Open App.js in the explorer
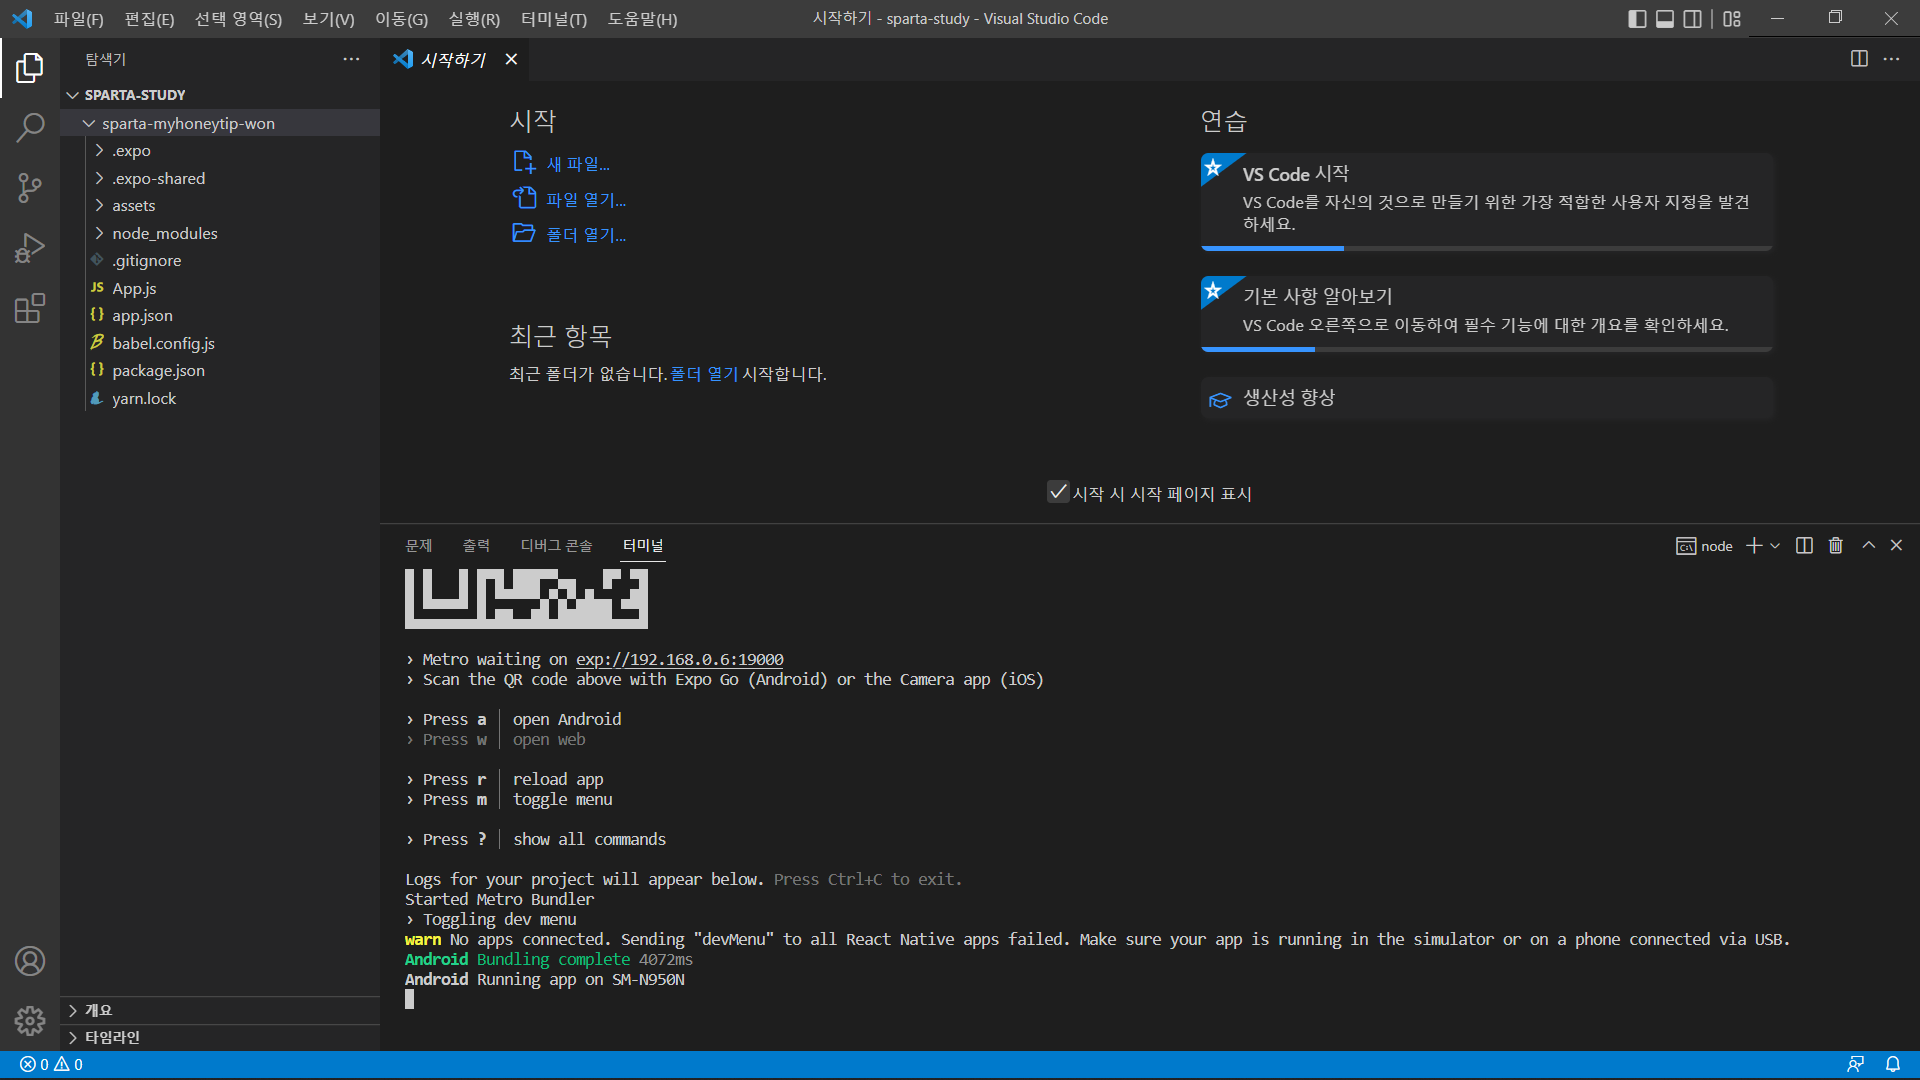This screenshot has height=1080, width=1920. 220,288
